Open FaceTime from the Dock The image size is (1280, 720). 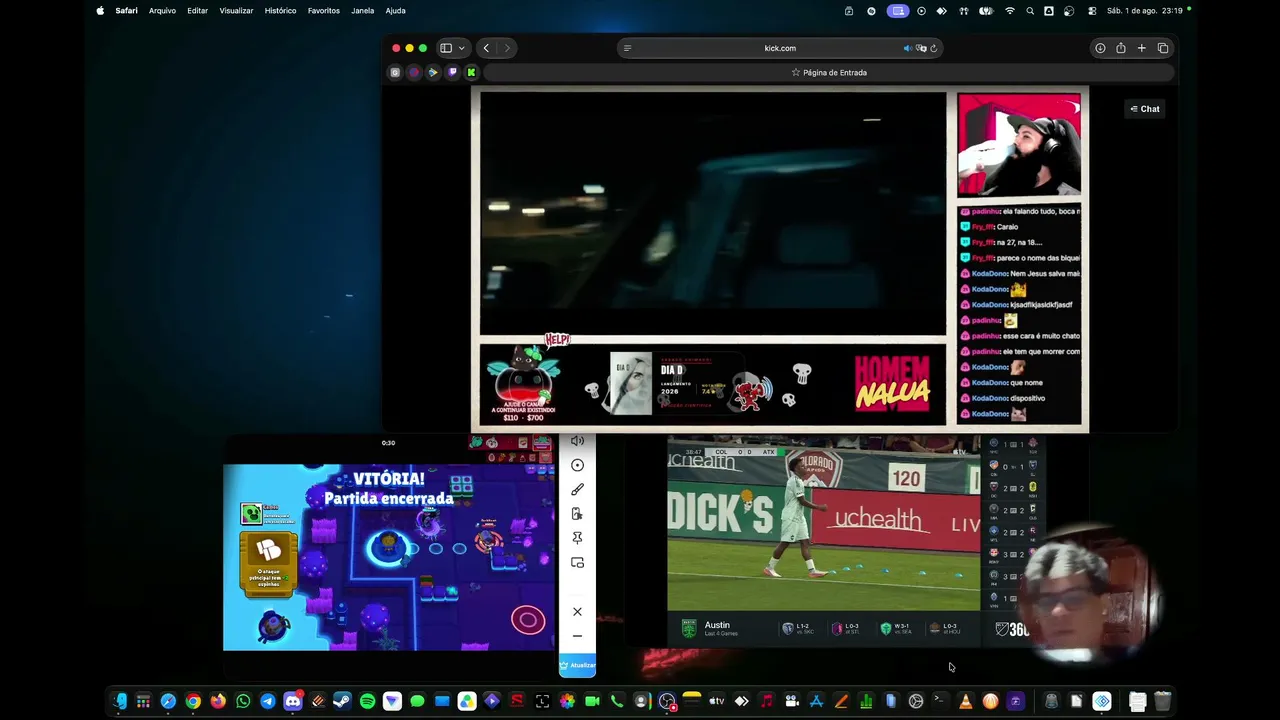click(x=592, y=701)
